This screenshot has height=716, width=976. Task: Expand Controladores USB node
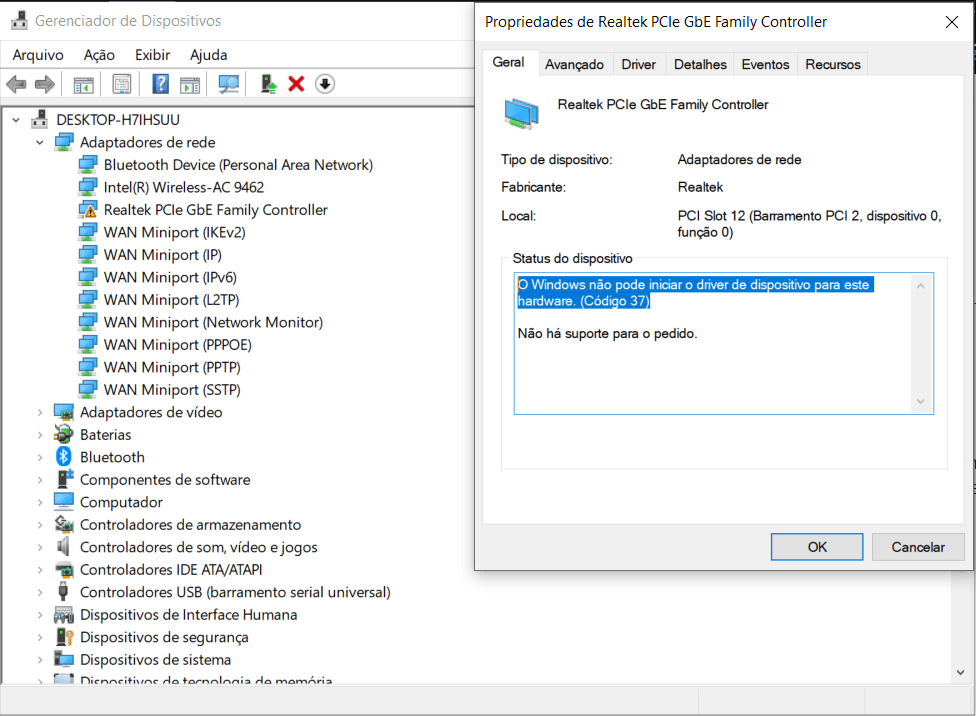[40, 592]
